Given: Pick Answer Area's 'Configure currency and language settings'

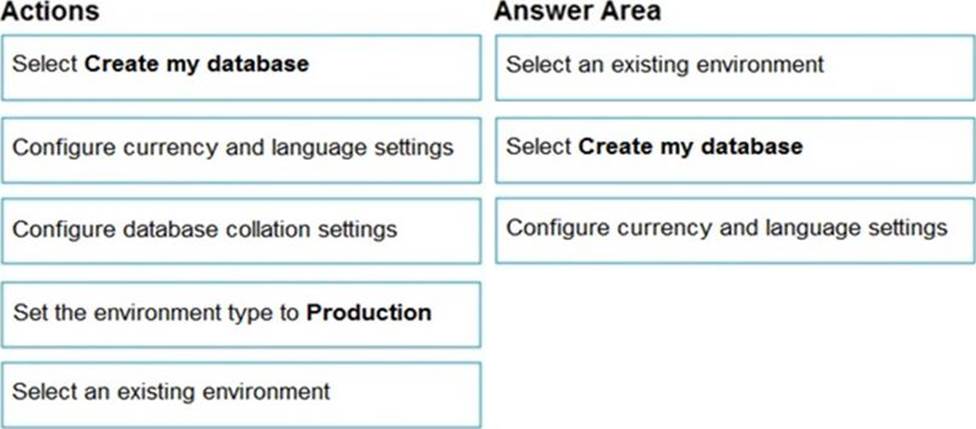Looking at the screenshot, I should tap(735, 228).
